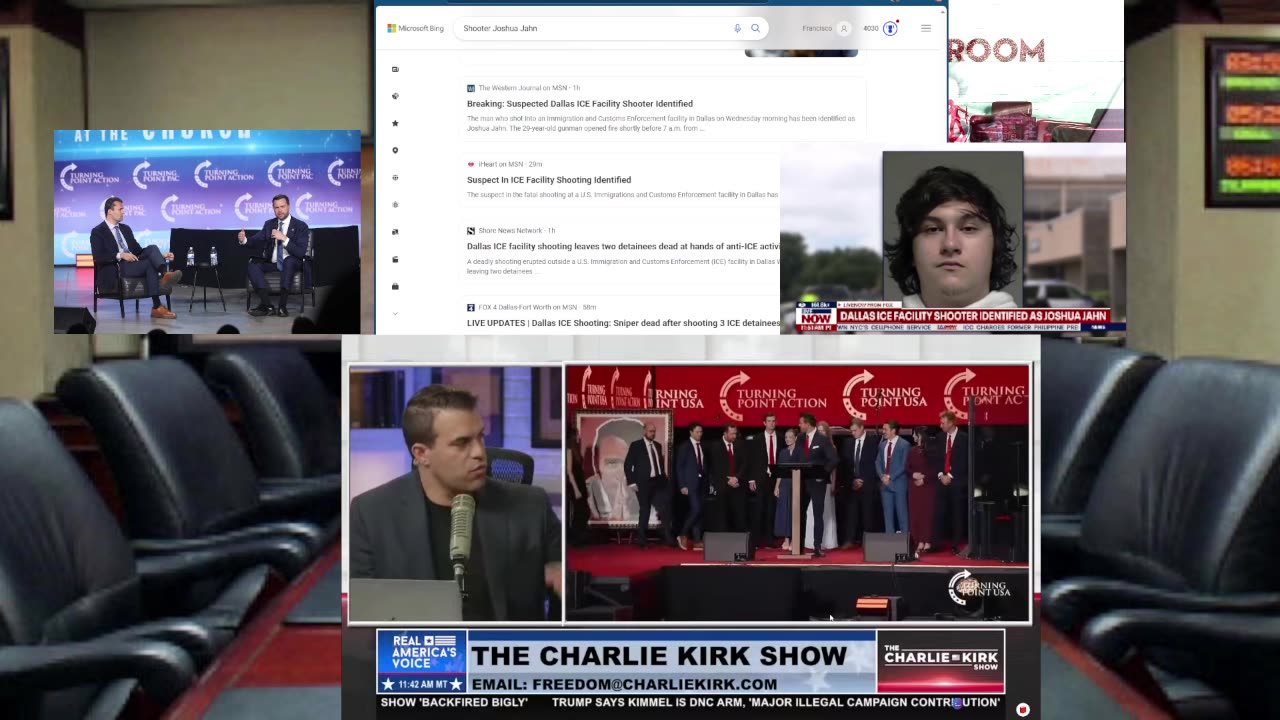Image resolution: width=1280 pixels, height=720 pixels.
Task: Open the hamburger settings menu in Bing
Action: (926, 28)
